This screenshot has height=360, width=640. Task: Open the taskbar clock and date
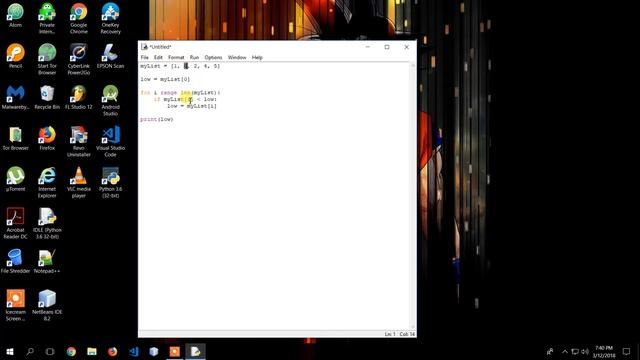(604, 351)
